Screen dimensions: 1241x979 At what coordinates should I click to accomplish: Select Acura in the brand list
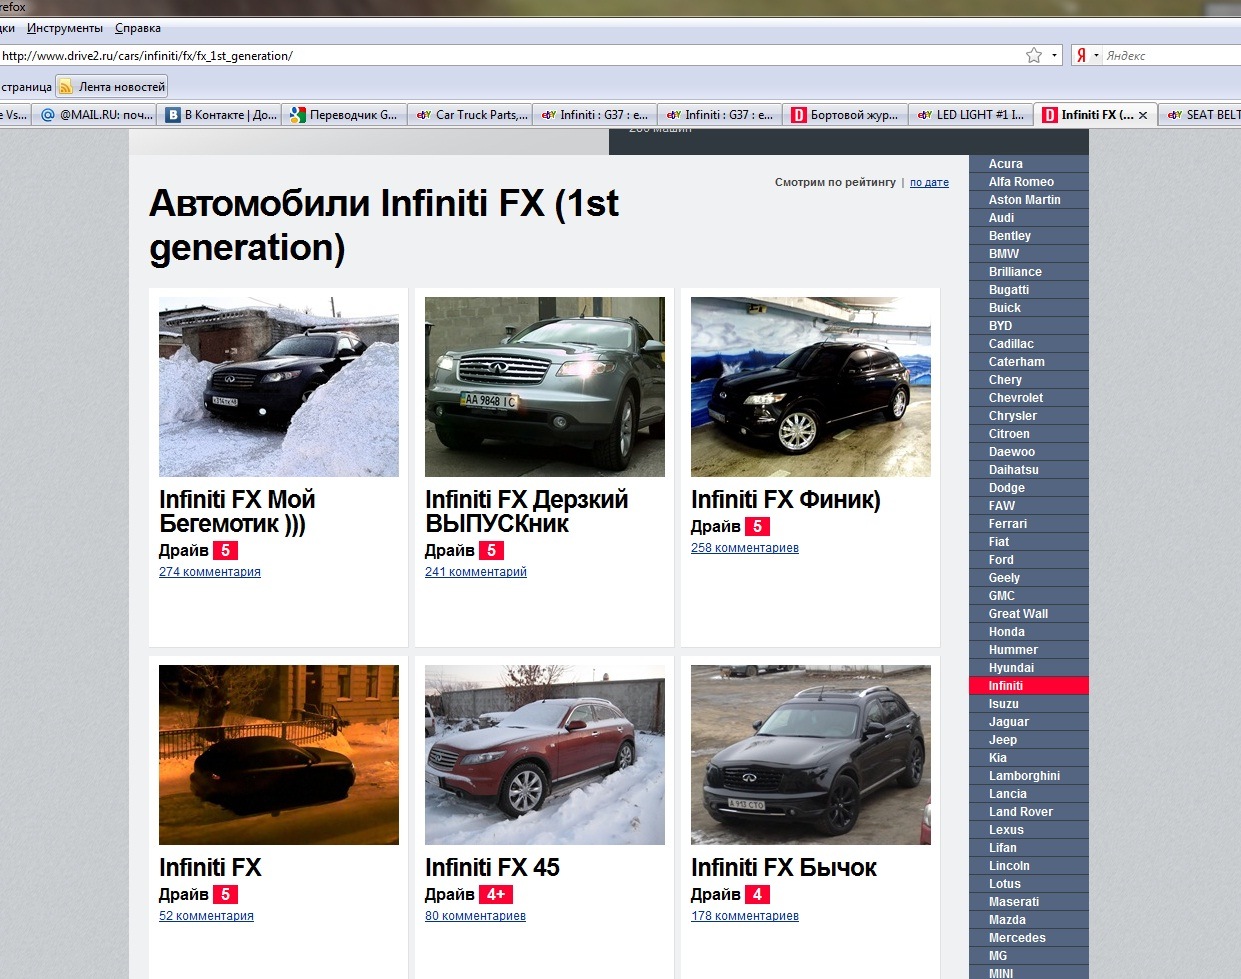click(x=1029, y=164)
